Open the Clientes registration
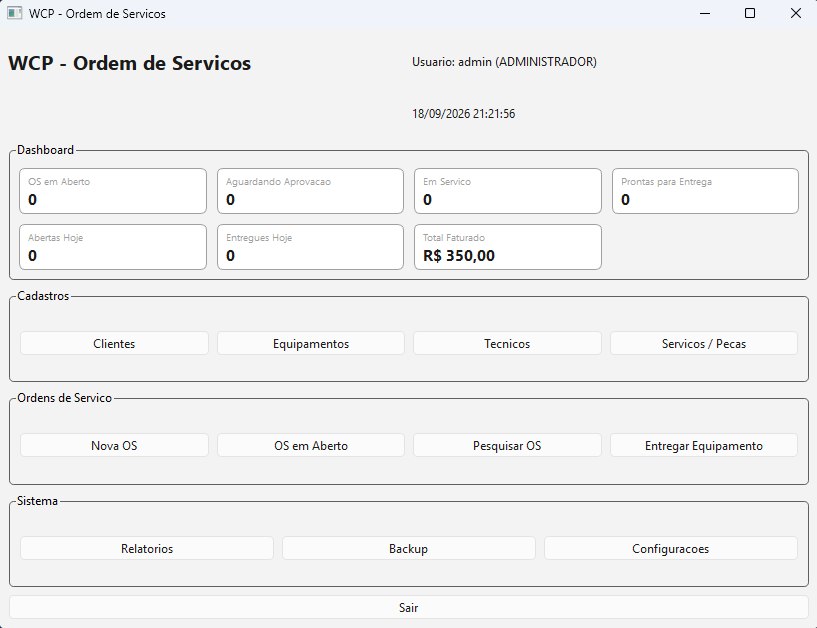Viewport: 817px width, 628px height. click(x=114, y=343)
